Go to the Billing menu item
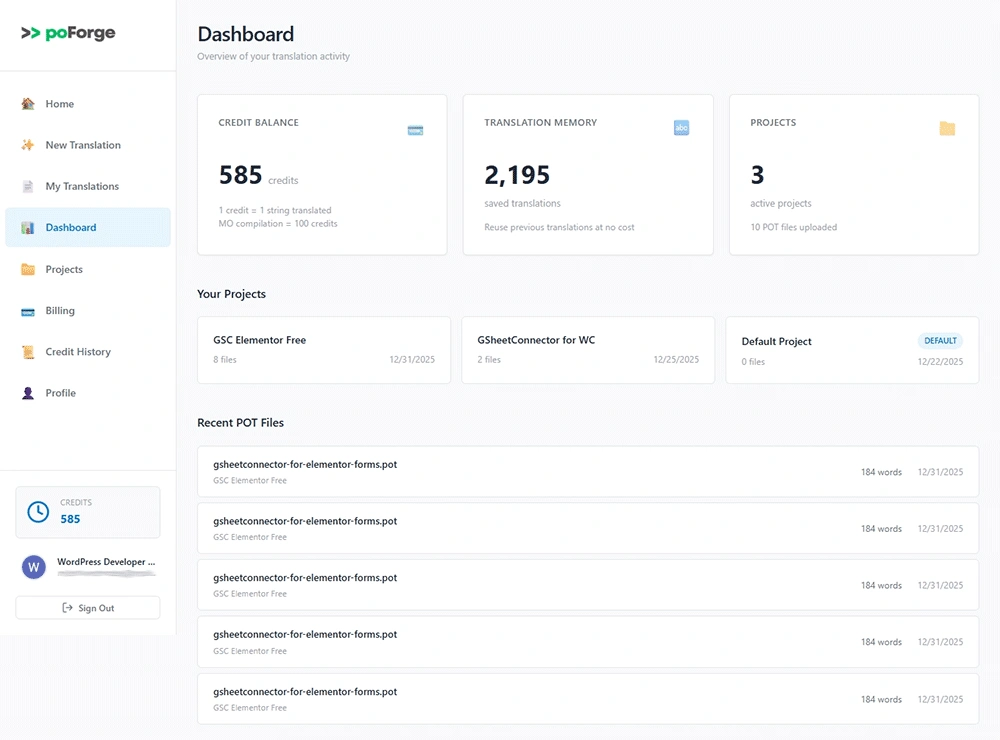Image resolution: width=1000 pixels, height=740 pixels. pos(60,311)
